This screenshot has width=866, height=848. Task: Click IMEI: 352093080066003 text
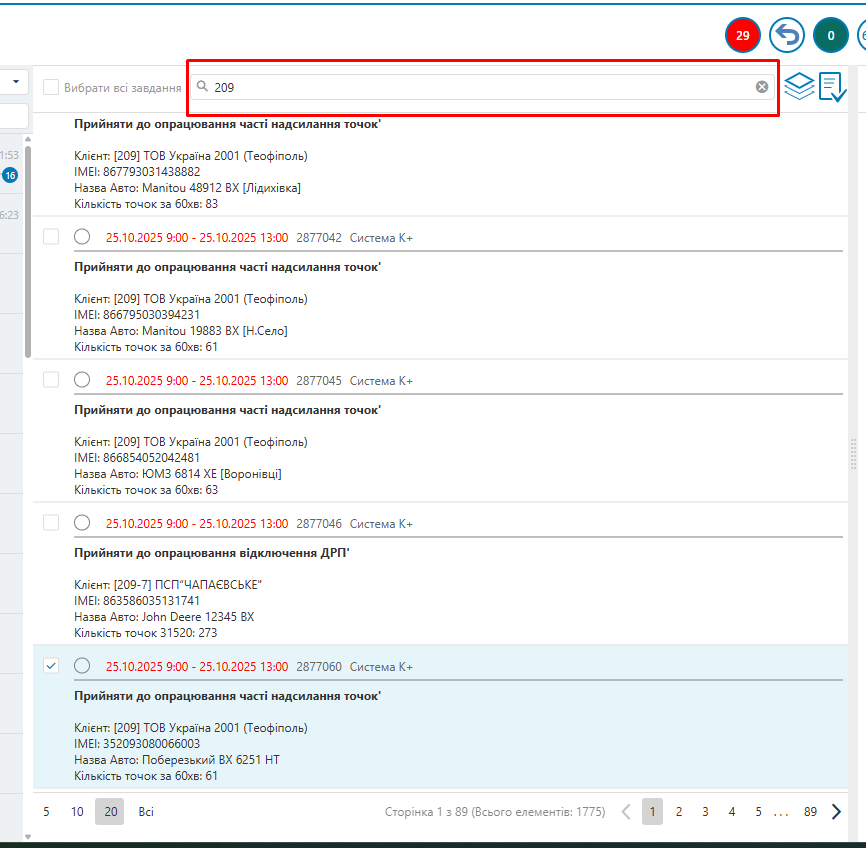click(x=137, y=744)
